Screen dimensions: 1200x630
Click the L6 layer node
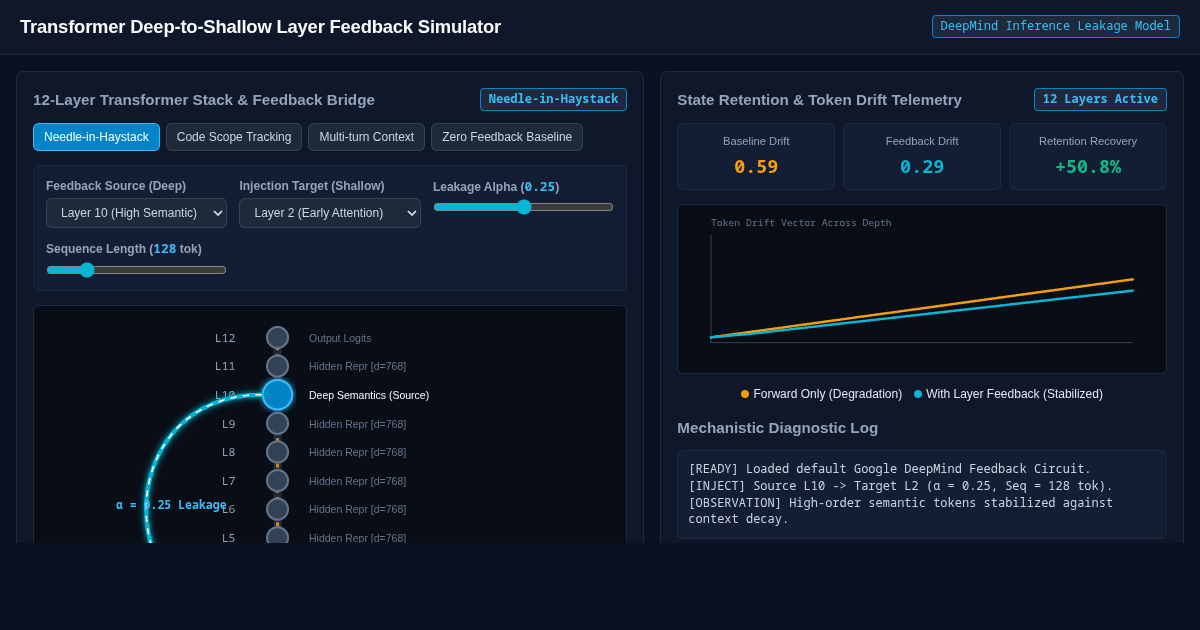click(277, 509)
